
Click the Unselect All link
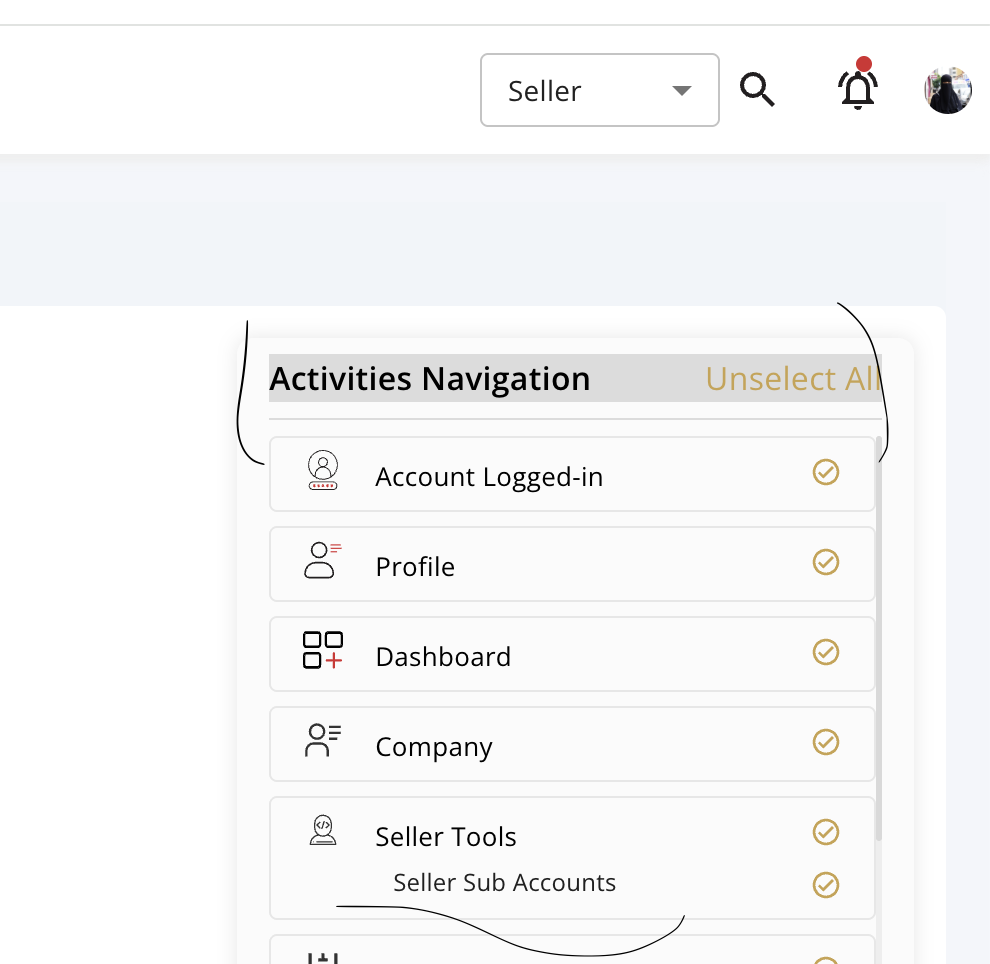click(792, 379)
